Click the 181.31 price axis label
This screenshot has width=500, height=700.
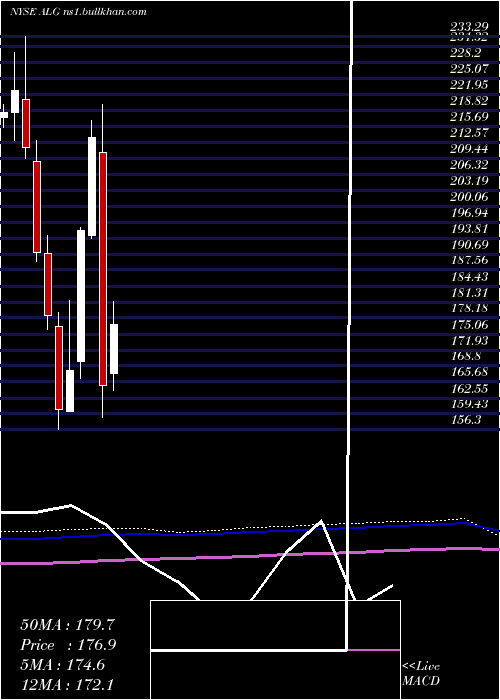tap(469, 292)
